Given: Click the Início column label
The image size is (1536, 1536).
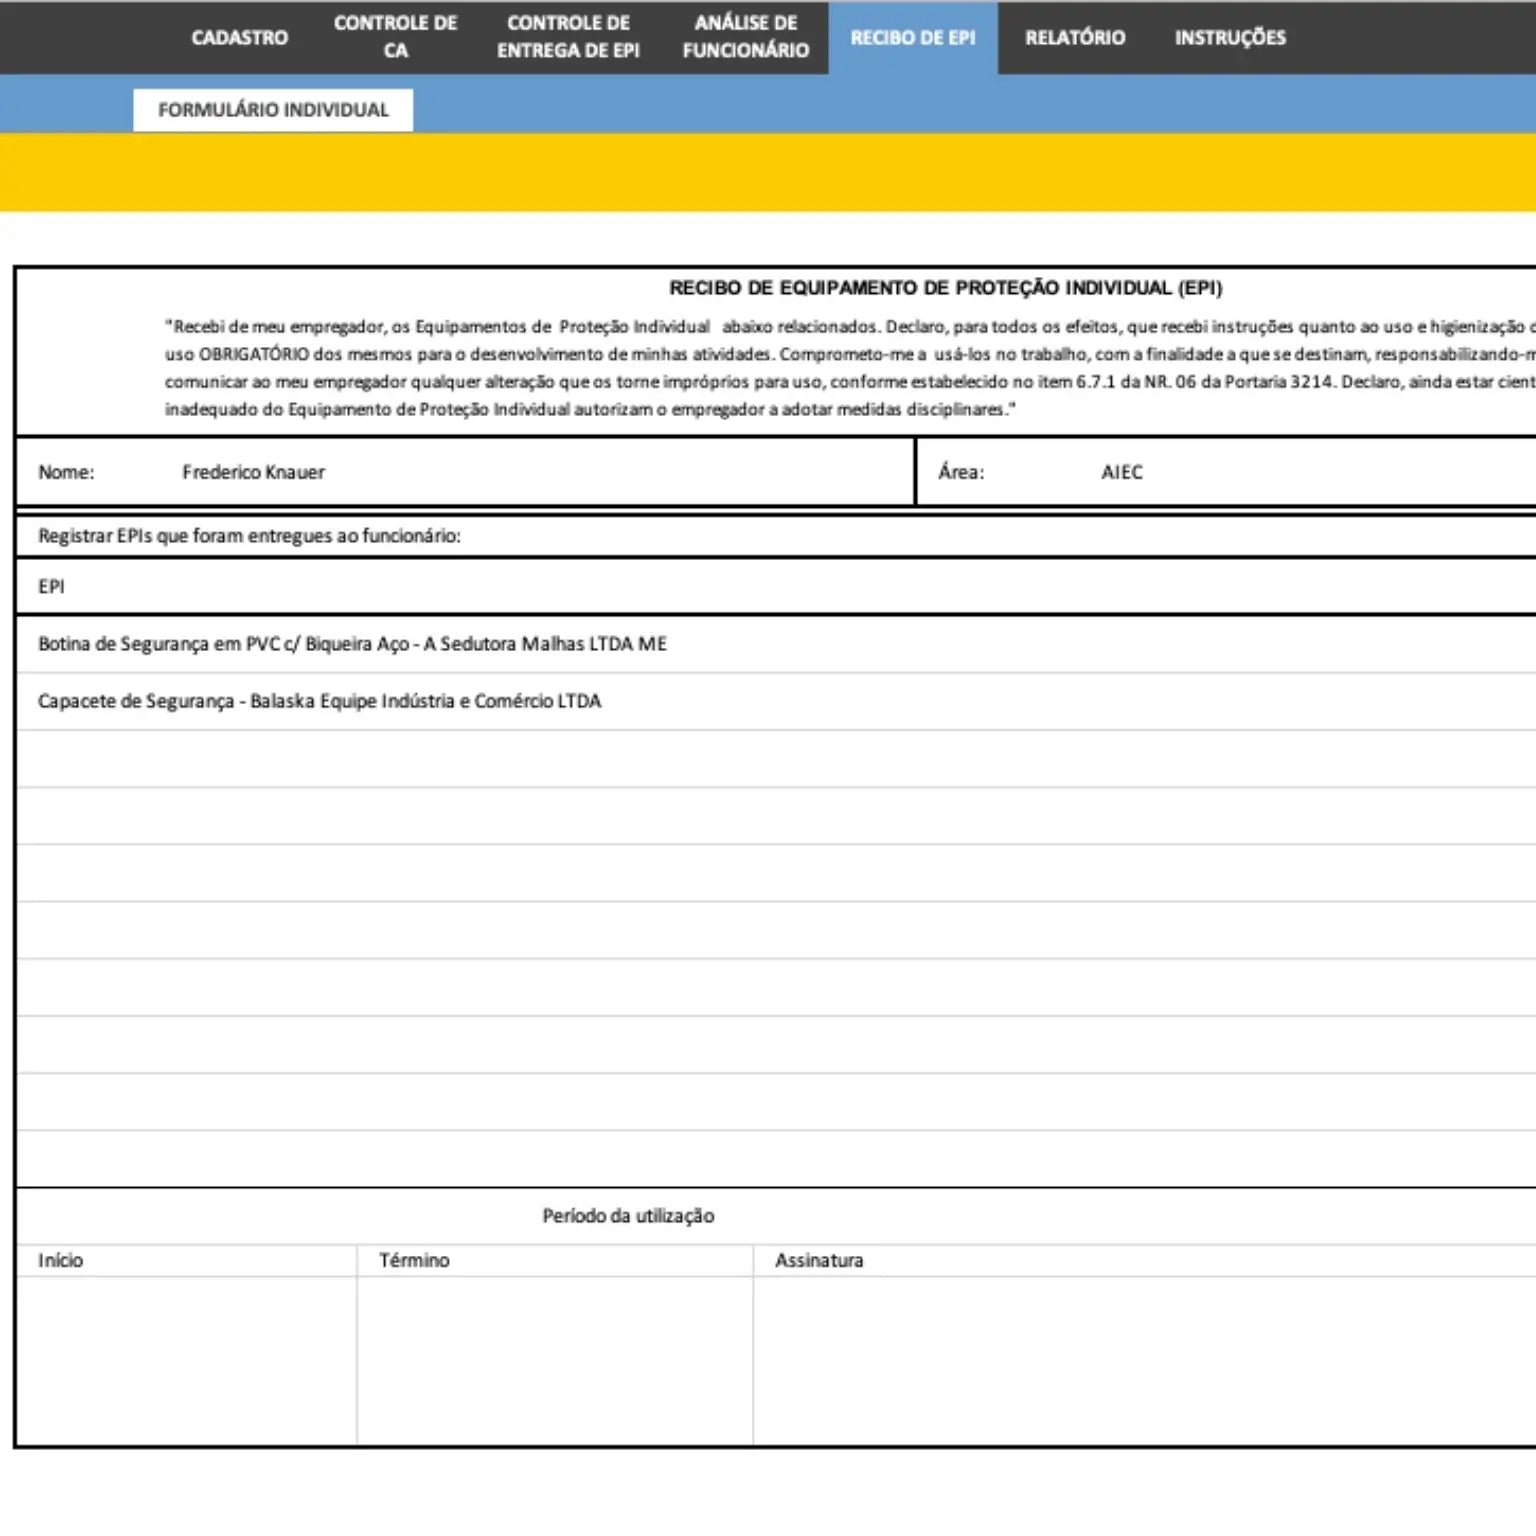Looking at the screenshot, I should (x=60, y=1260).
